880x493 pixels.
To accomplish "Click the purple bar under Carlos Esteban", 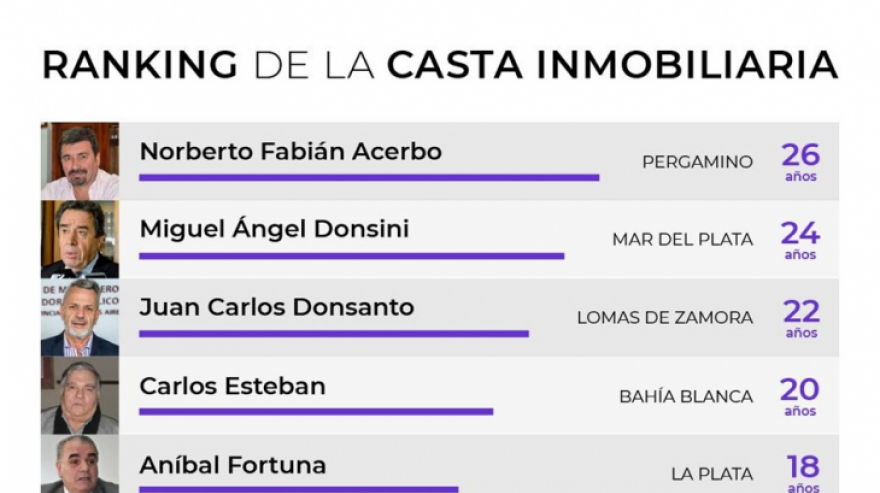I will click(x=316, y=412).
